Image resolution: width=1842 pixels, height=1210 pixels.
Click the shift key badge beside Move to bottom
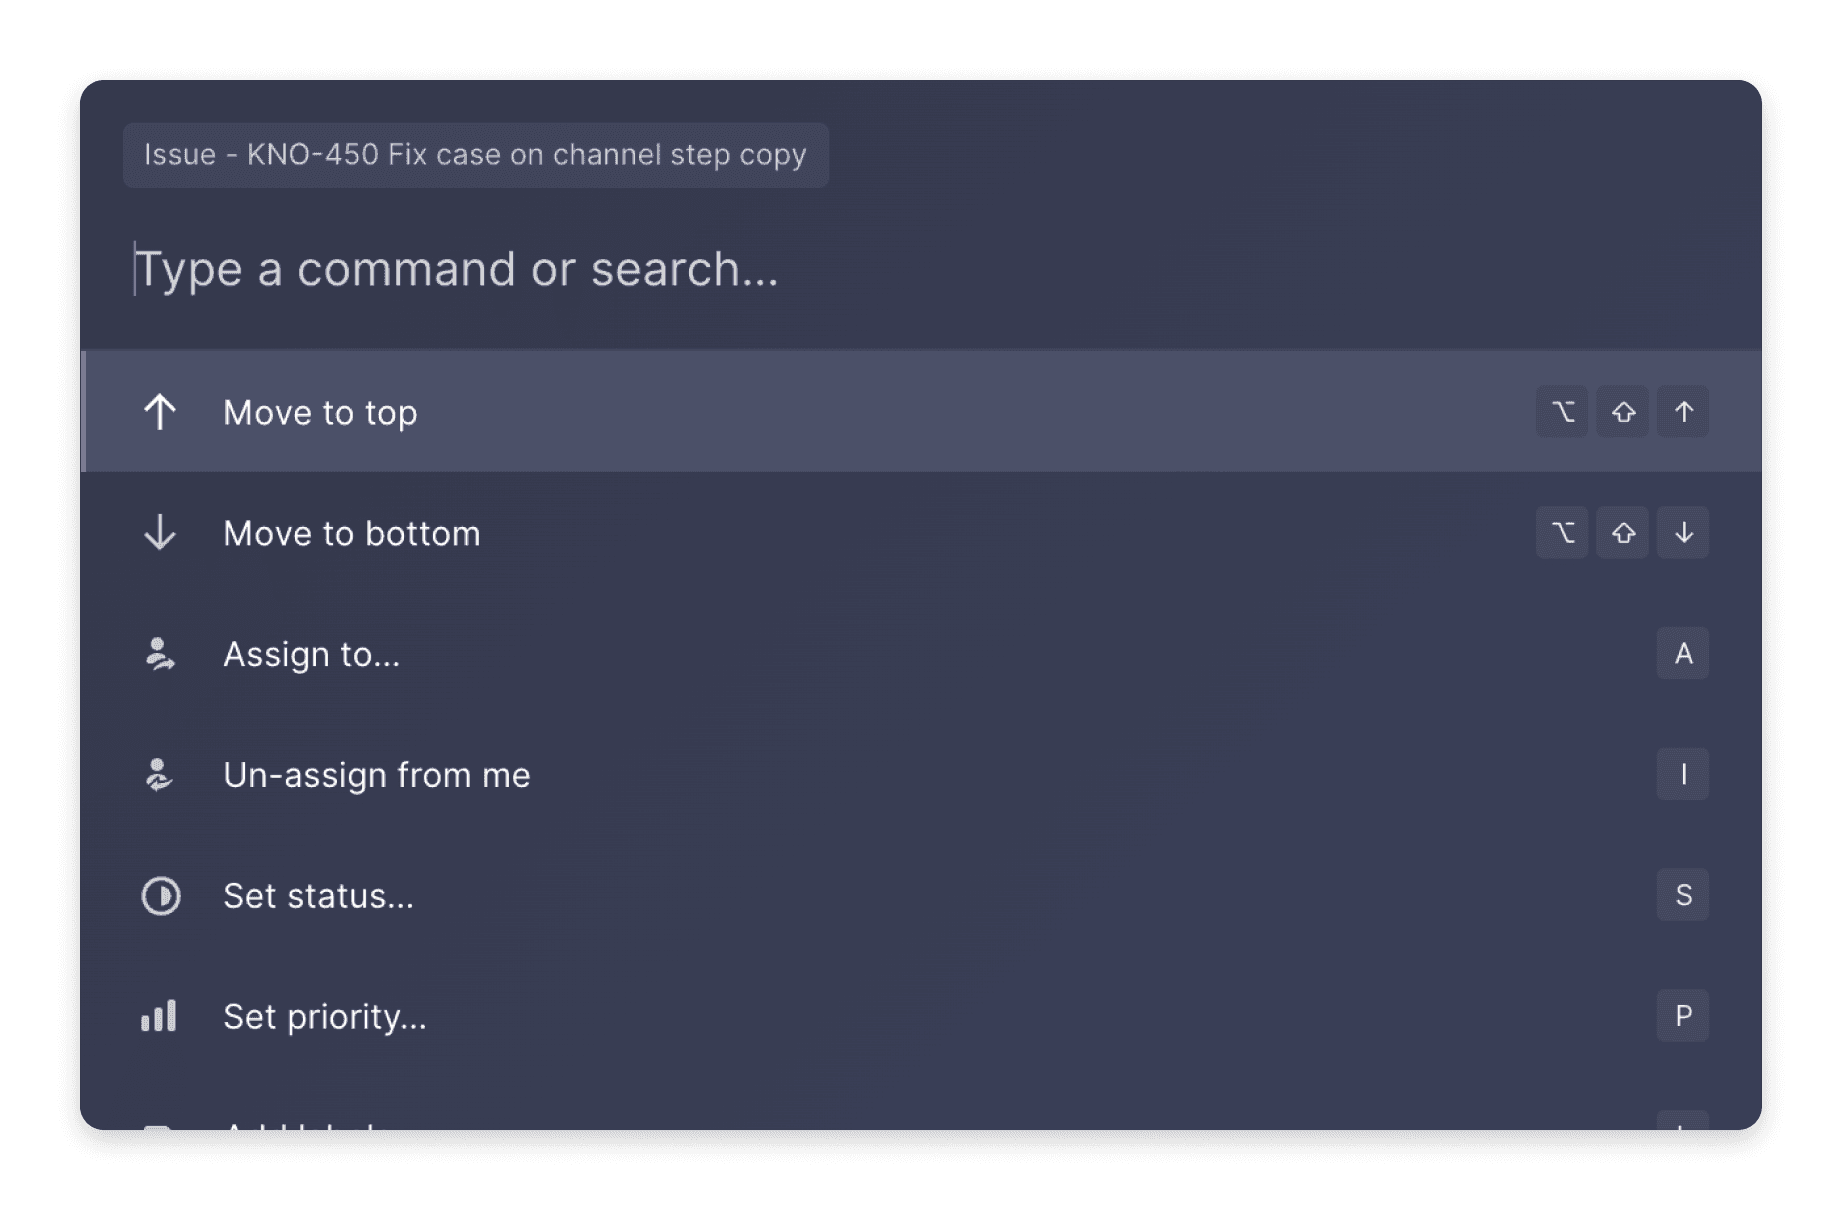(x=1622, y=533)
